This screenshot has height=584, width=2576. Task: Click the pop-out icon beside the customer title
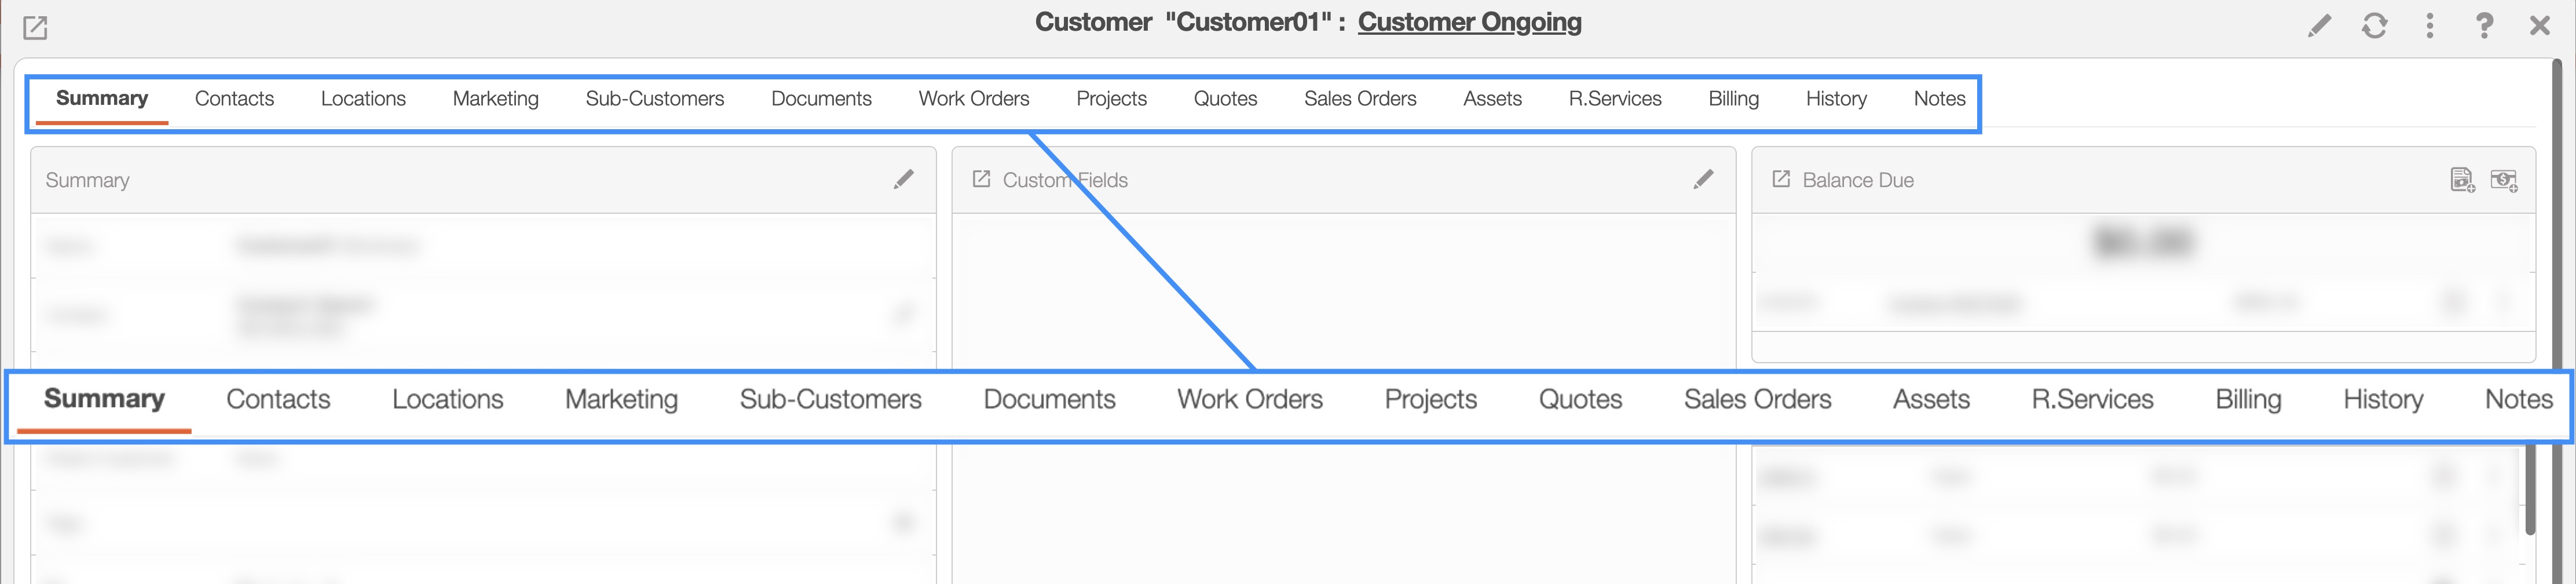point(35,28)
